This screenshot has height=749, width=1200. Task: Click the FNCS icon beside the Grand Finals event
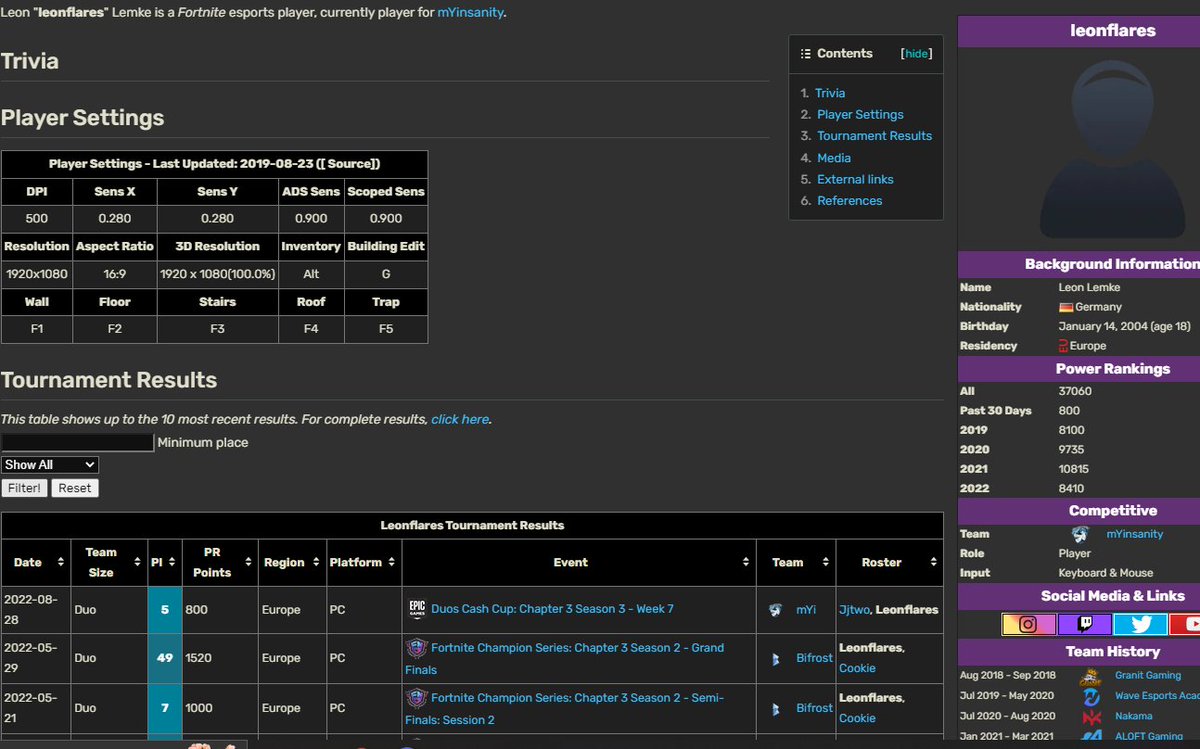point(416,647)
